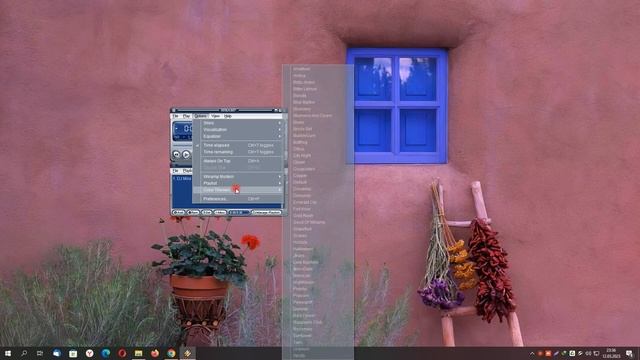Select the highlighted Color Themes entry
The width and height of the screenshot is (640, 360).
[238, 190]
